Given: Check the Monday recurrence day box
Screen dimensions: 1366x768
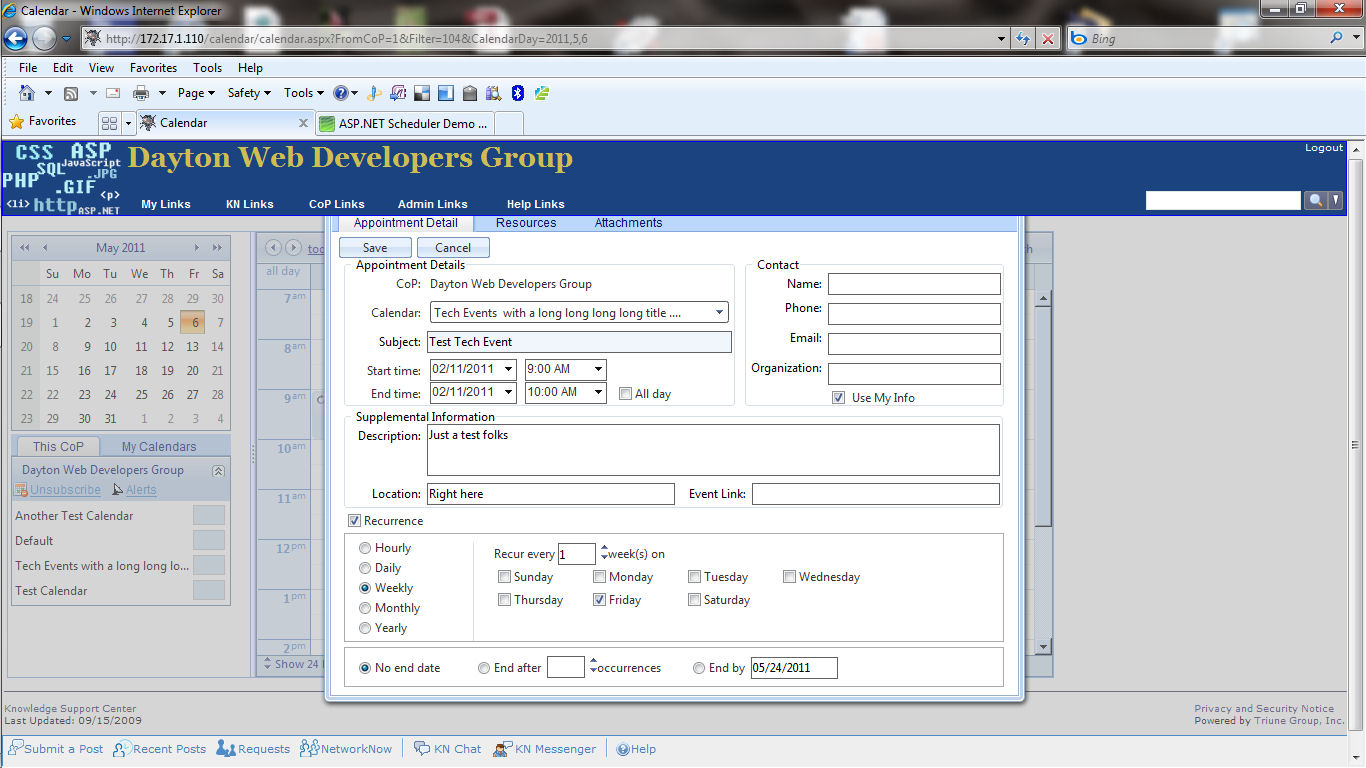Looking at the screenshot, I should click(x=599, y=577).
